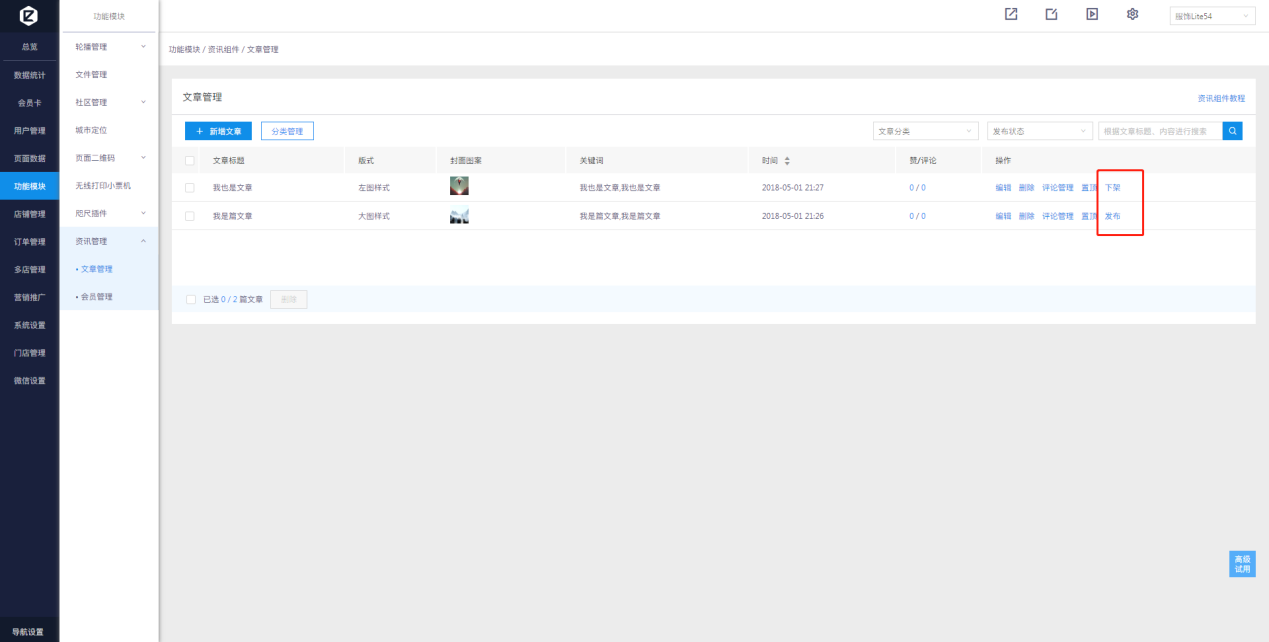Click the edit pencil icon in top bar

[1051, 14]
